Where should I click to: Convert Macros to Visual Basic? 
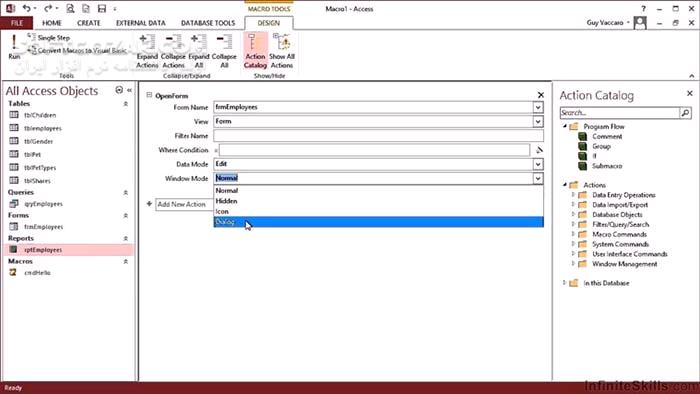(77, 50)
